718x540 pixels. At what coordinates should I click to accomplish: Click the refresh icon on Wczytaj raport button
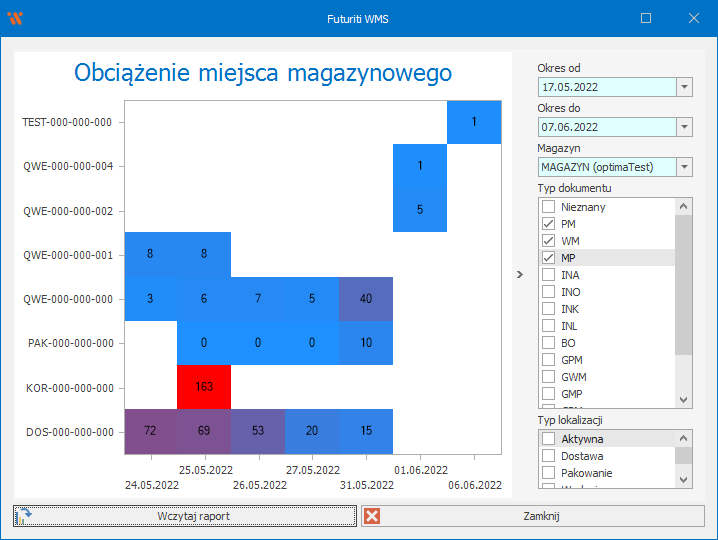25,516
